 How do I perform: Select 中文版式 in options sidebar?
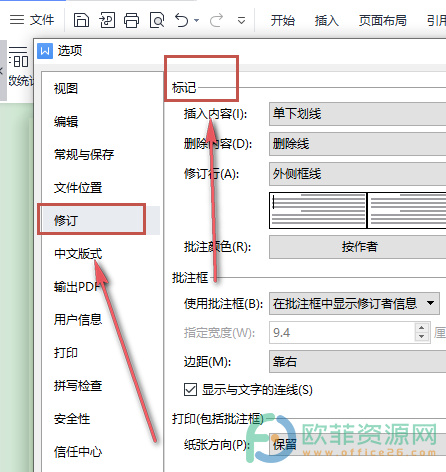tap(78, 254)
